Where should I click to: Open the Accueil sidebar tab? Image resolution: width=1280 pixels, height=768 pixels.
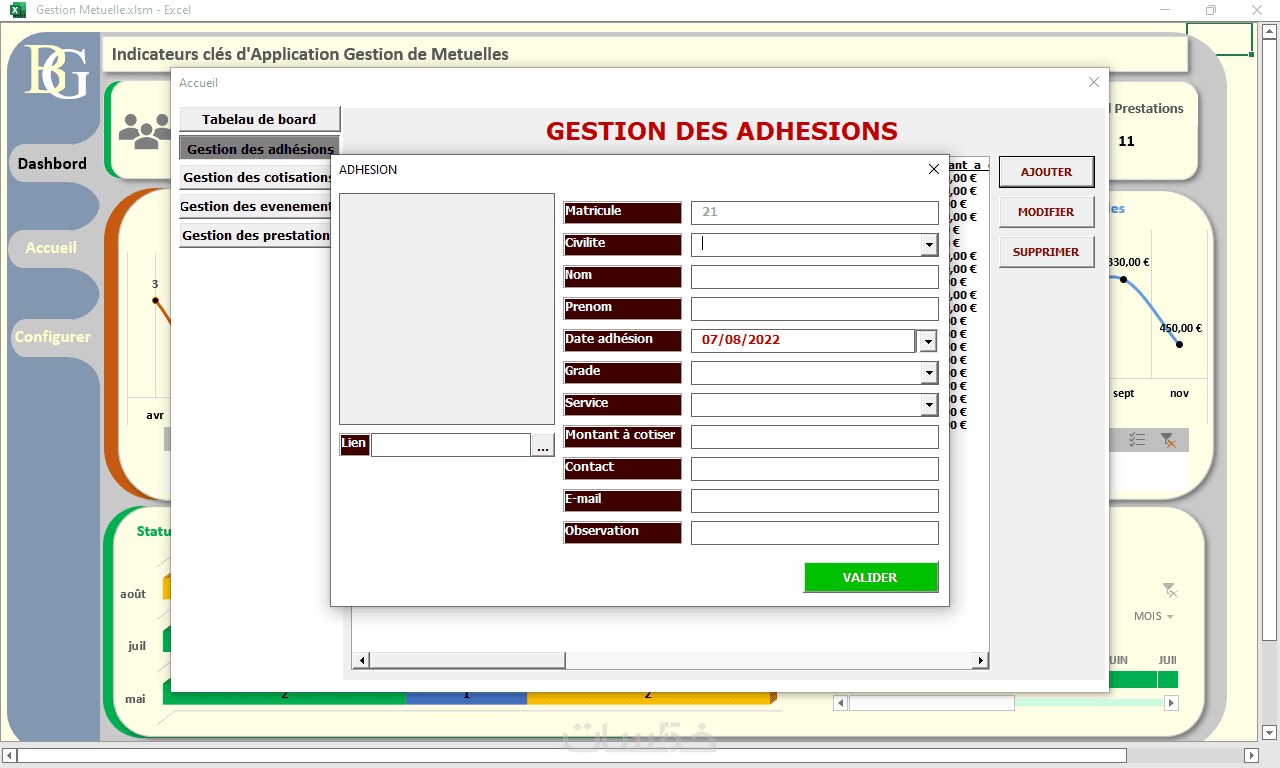51,247
